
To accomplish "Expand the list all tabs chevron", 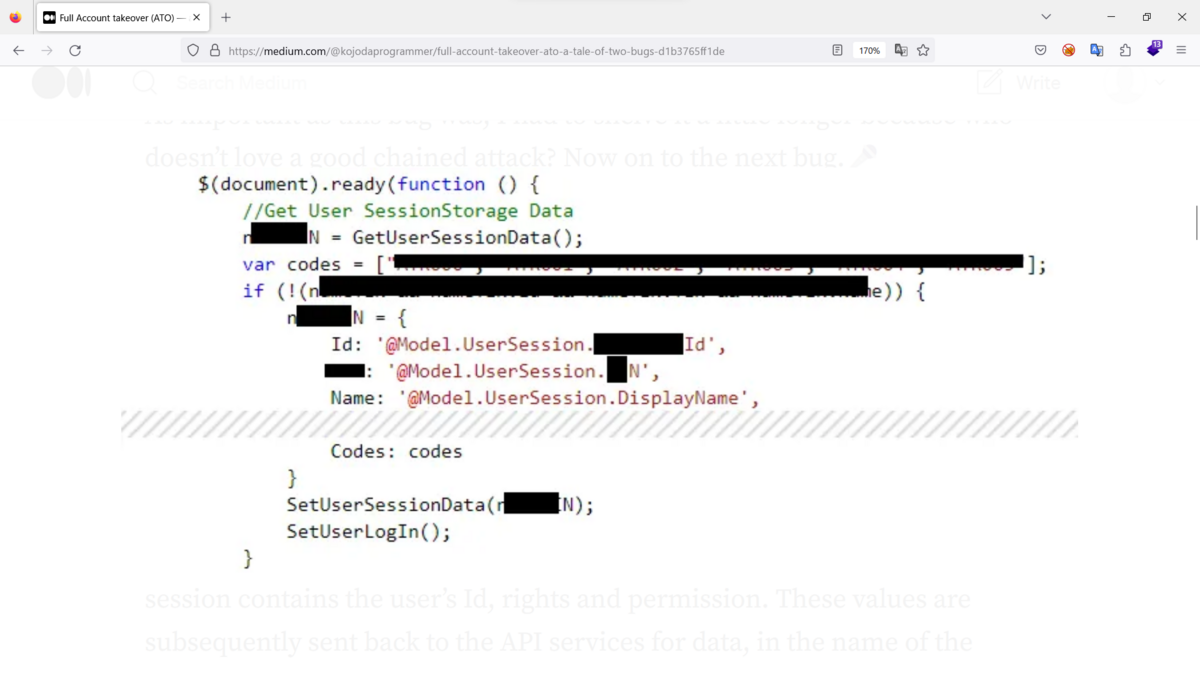I will [1046, 17].
